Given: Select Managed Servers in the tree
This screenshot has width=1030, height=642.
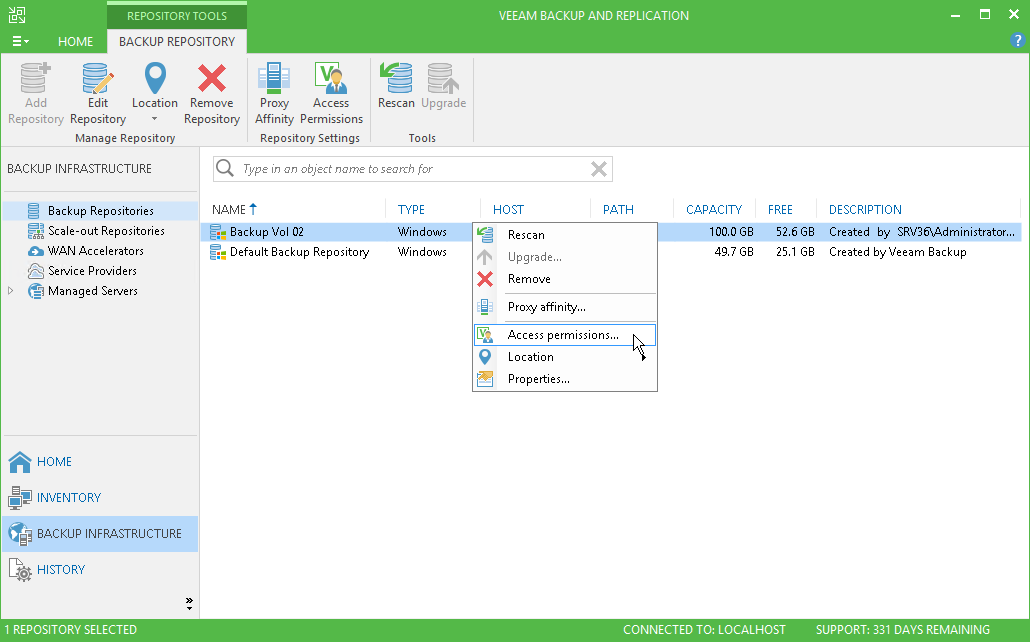Looking at the screenshot, I should click(x=93, y=290).
